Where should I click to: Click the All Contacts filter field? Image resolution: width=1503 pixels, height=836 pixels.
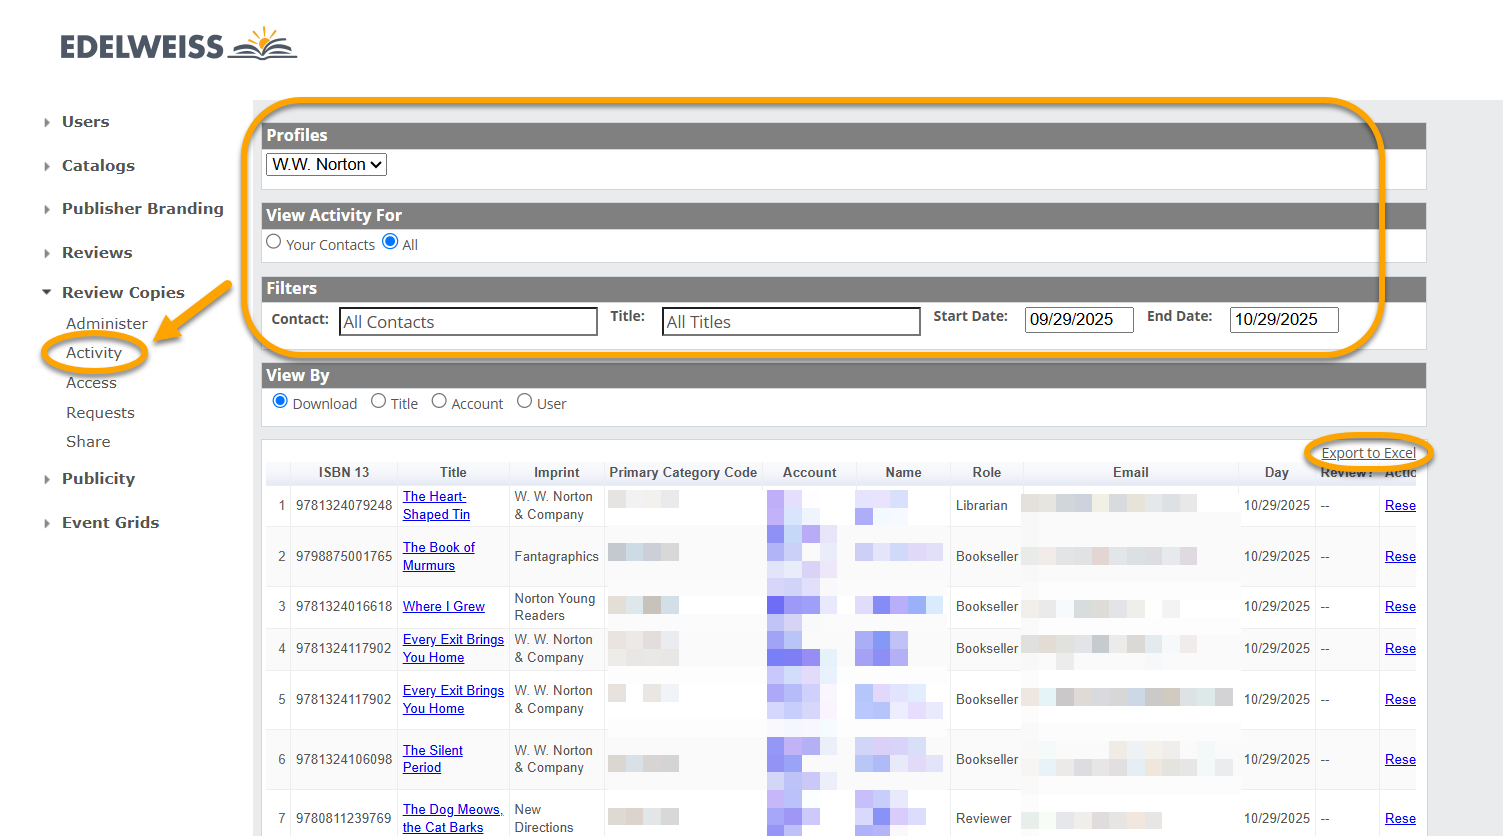(468, 322)
